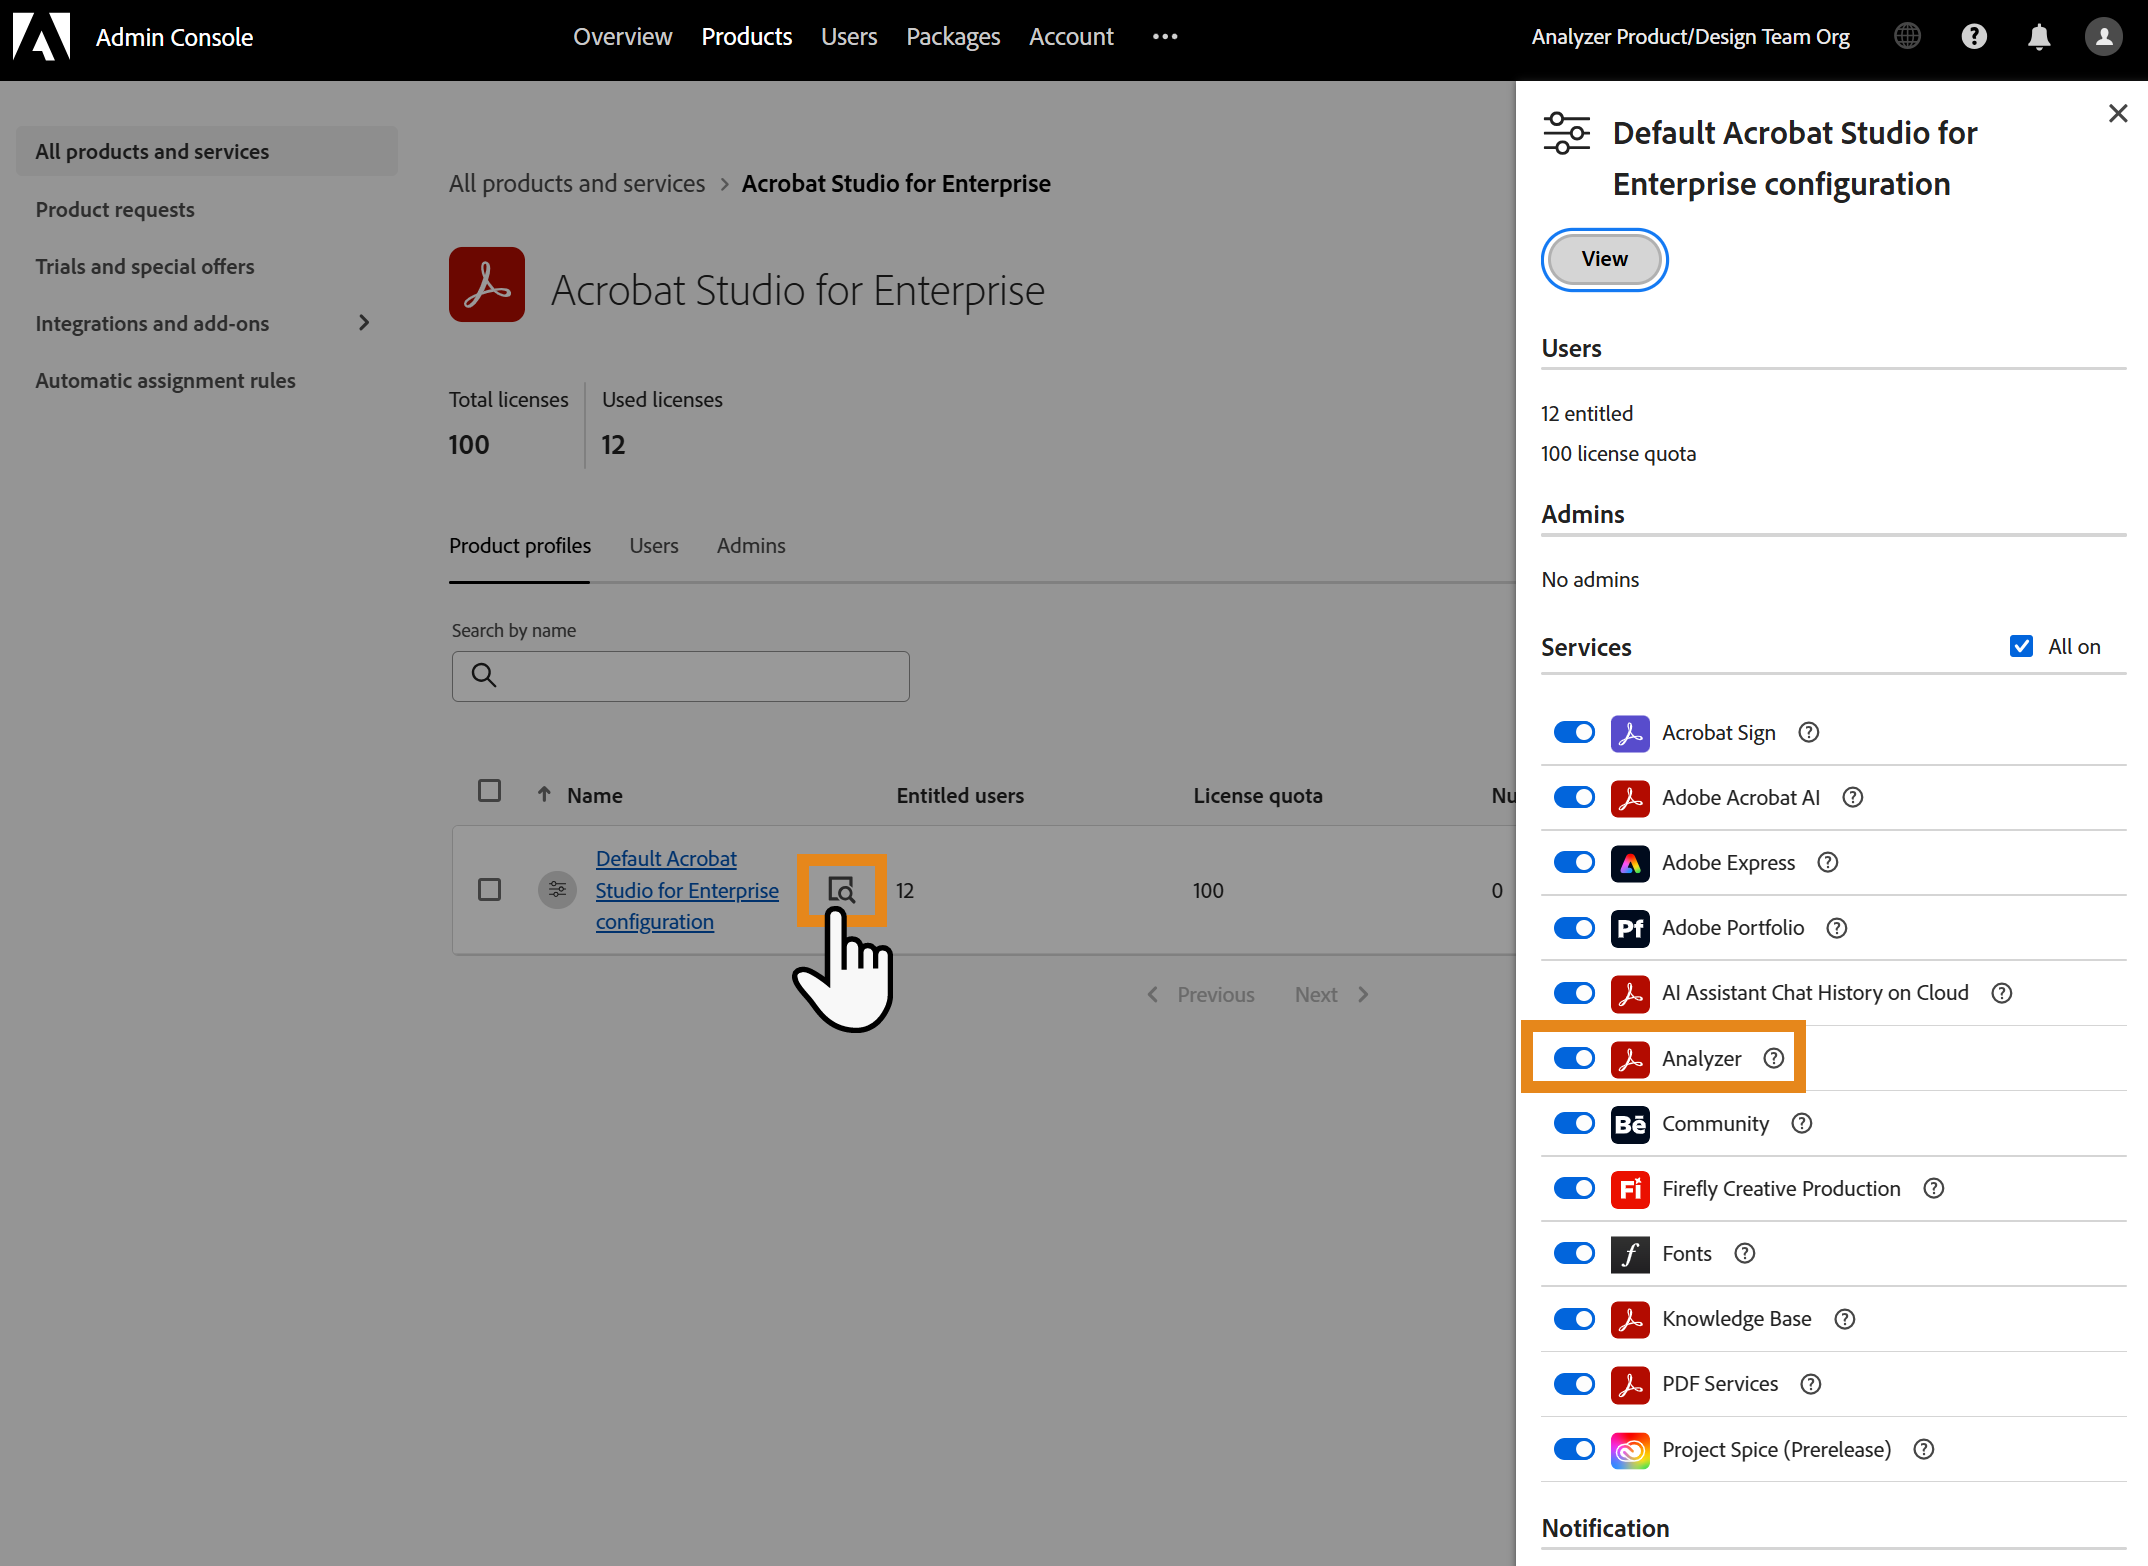2148x1566 pixels.
Task: Toggle the Analyzer service switch
Action: 1574,1058
